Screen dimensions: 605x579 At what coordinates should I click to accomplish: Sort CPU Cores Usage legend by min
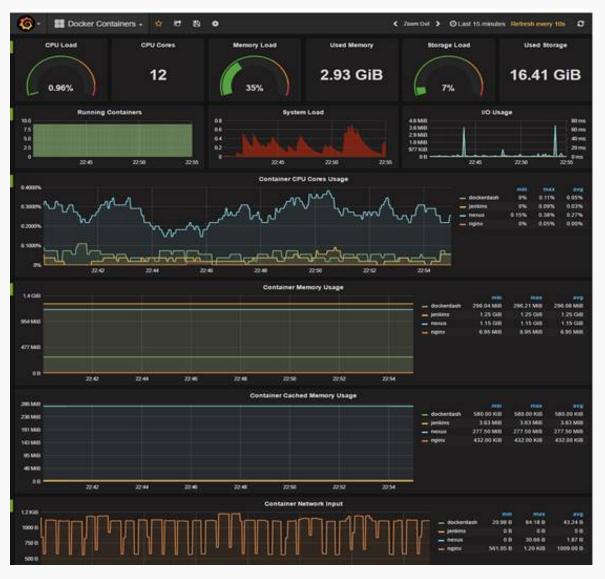[522, 189]
